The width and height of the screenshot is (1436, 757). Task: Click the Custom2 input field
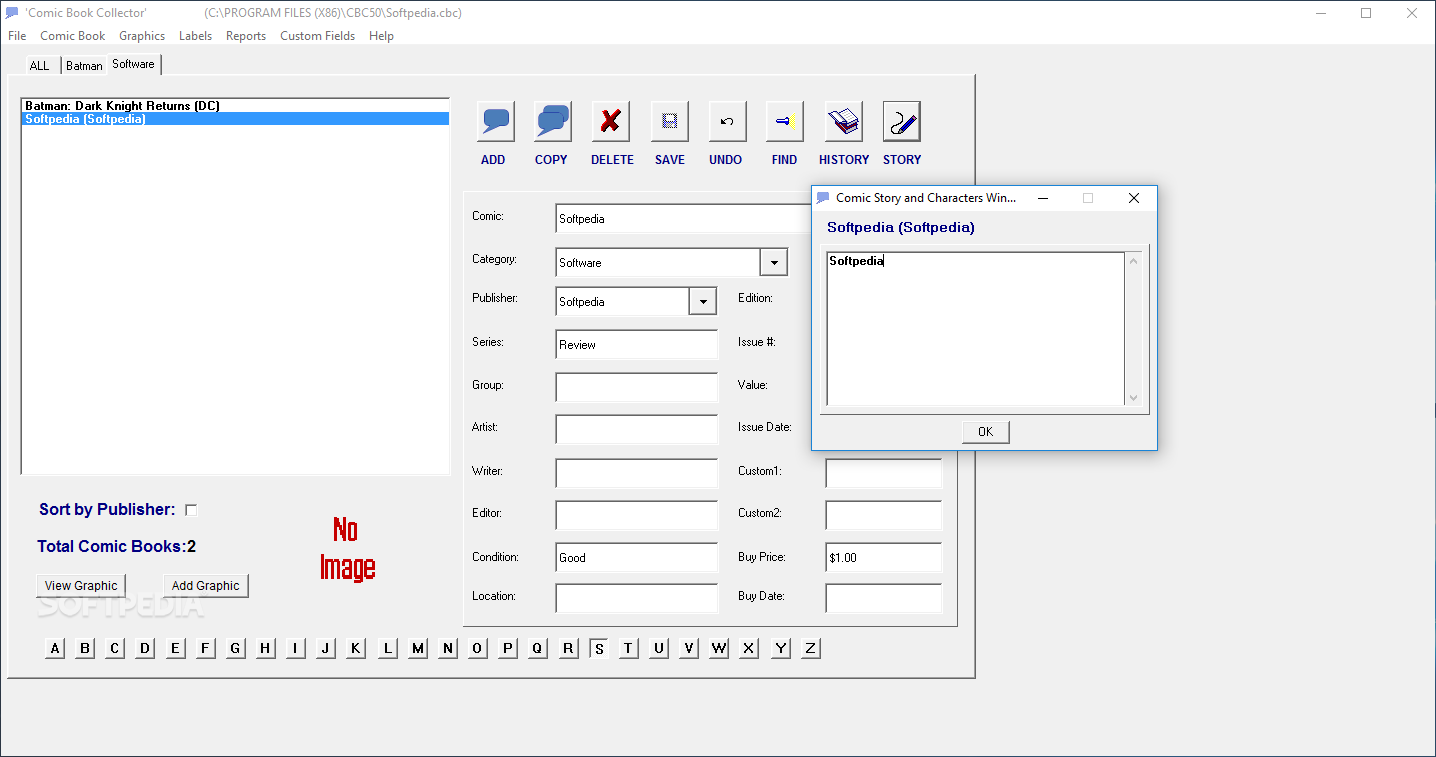click(x=884, y=515)
